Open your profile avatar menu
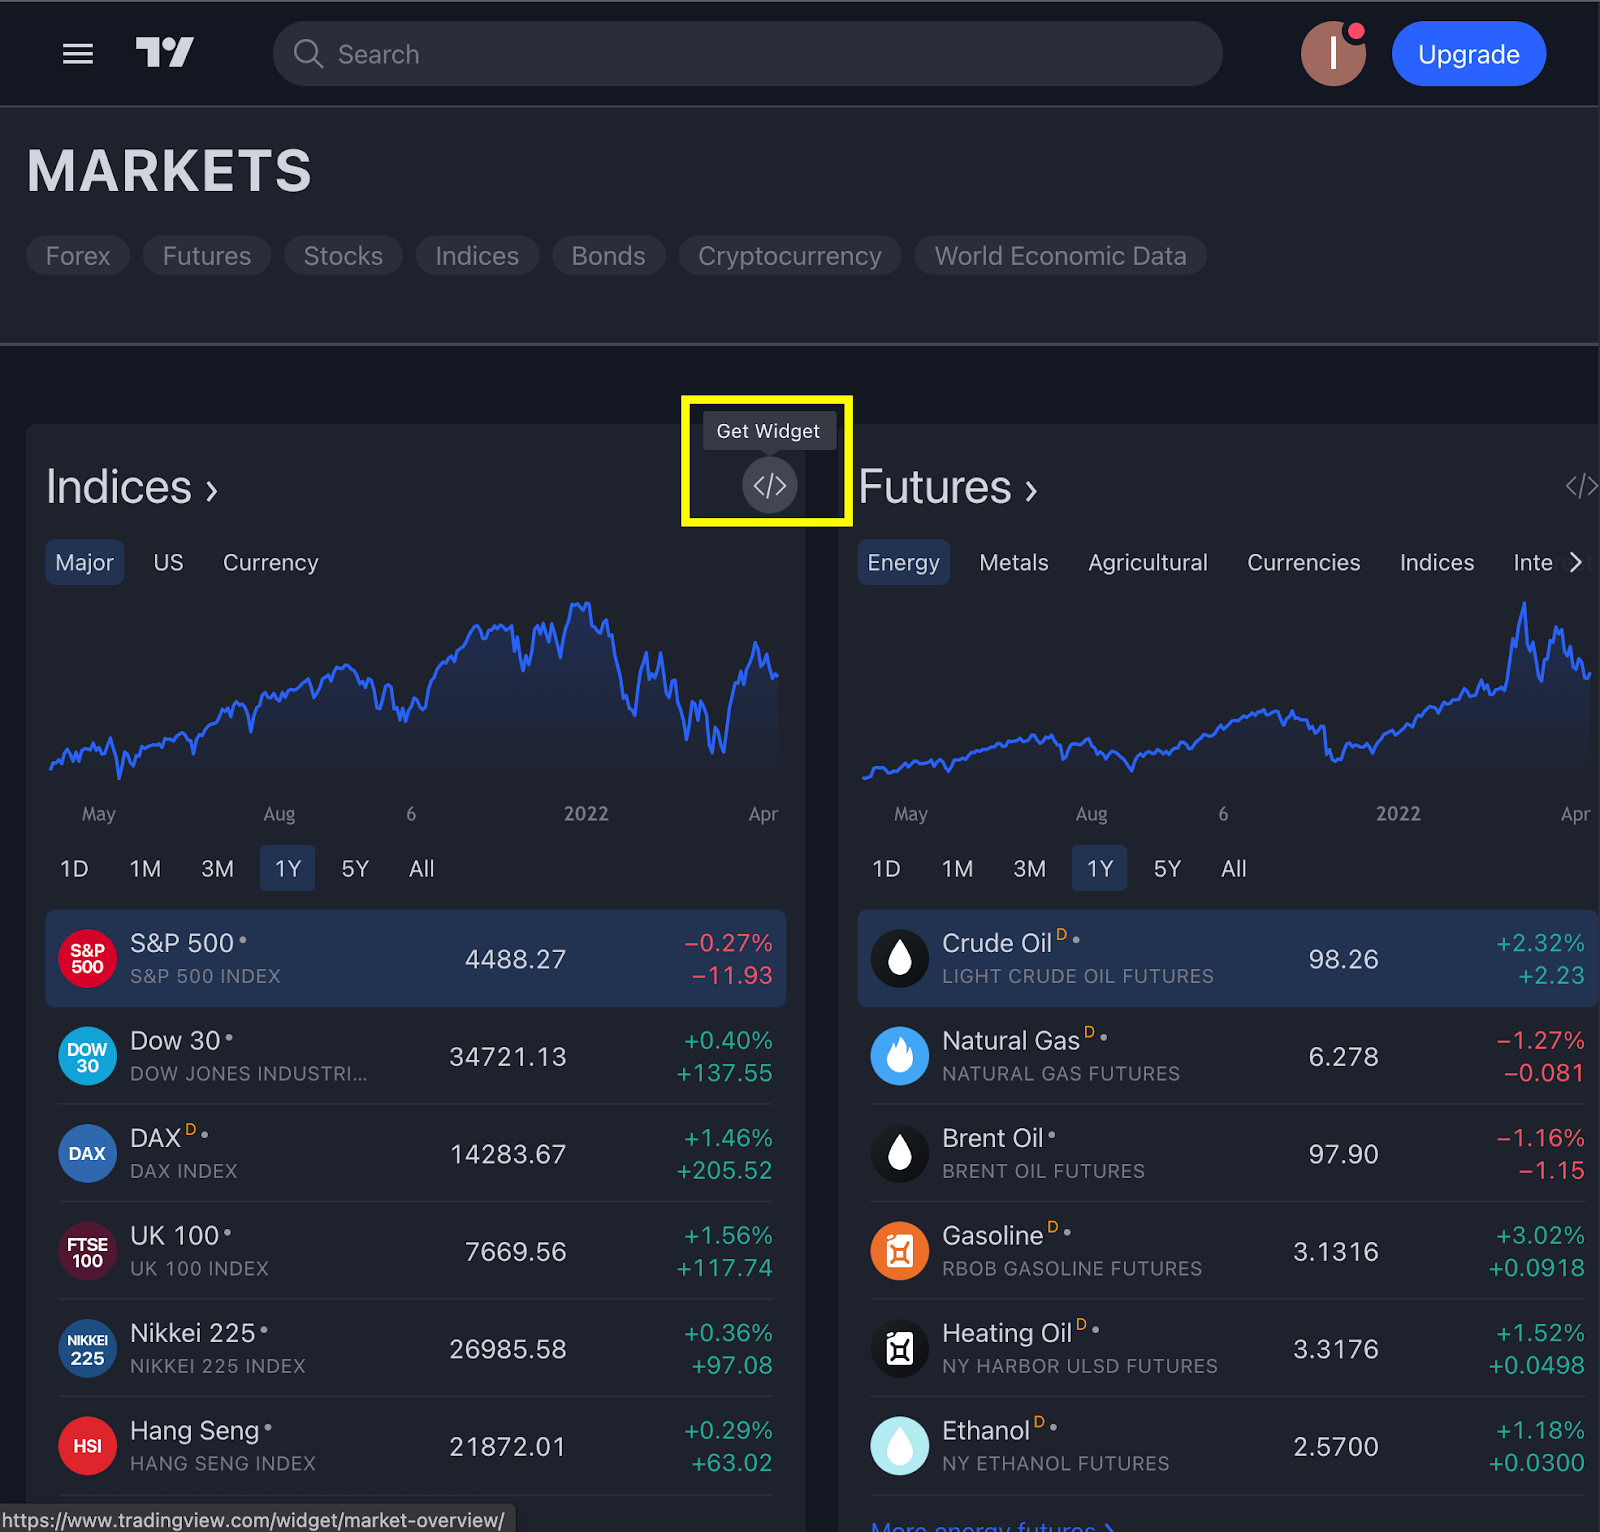The height and width of the screenshot is (1532, 1600). click(1333, 54)
